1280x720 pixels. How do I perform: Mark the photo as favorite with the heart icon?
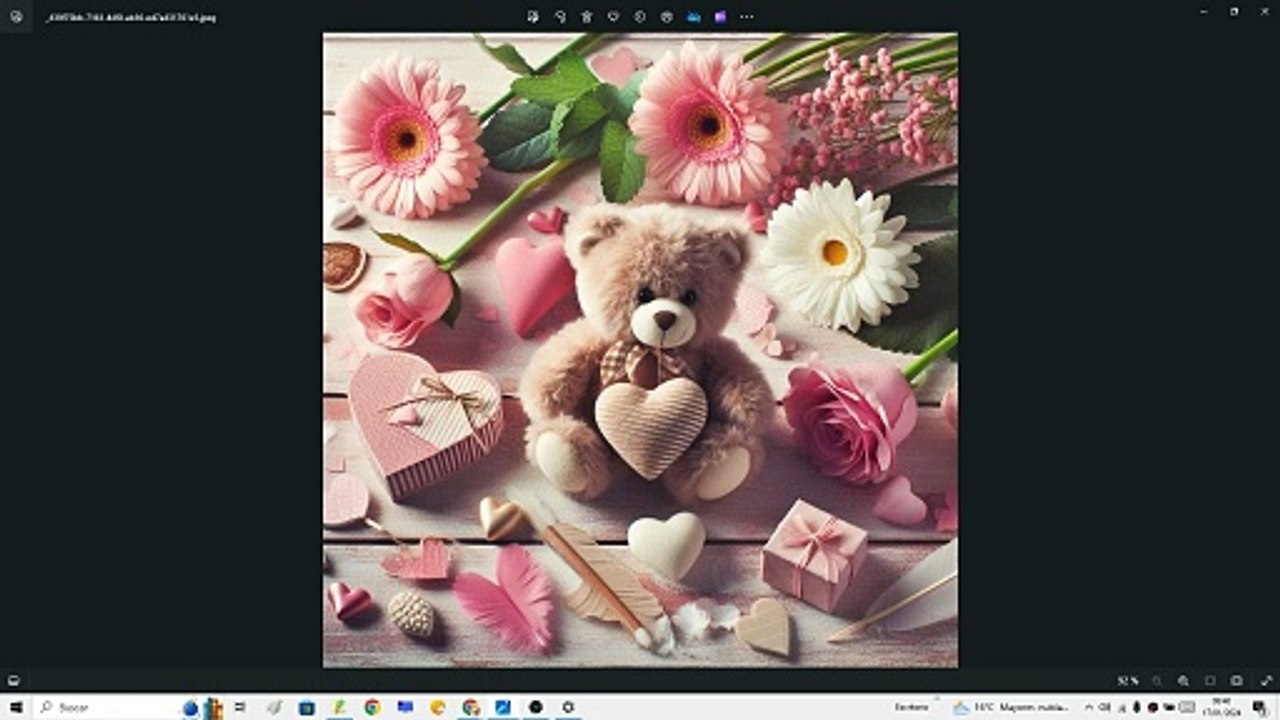tap(613, 16)
